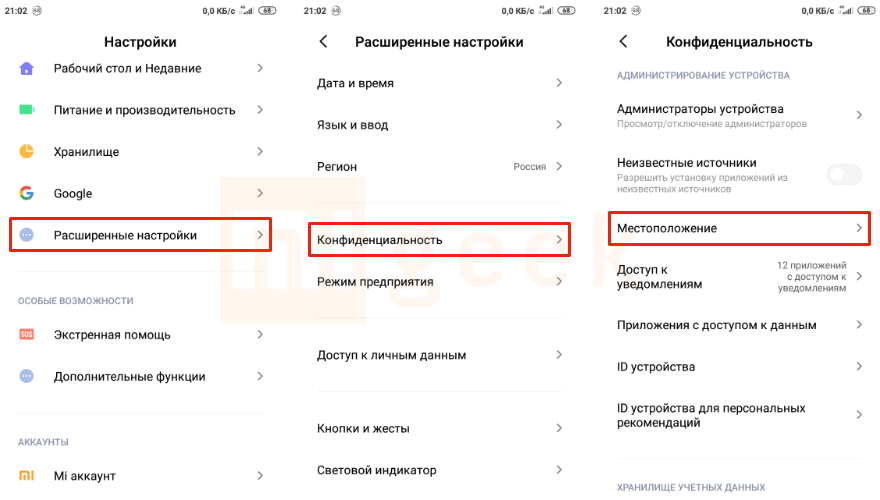Click the Дополнительные функции dots icon
This screenshot has height=500, width=880.
[x=27, y=377]
